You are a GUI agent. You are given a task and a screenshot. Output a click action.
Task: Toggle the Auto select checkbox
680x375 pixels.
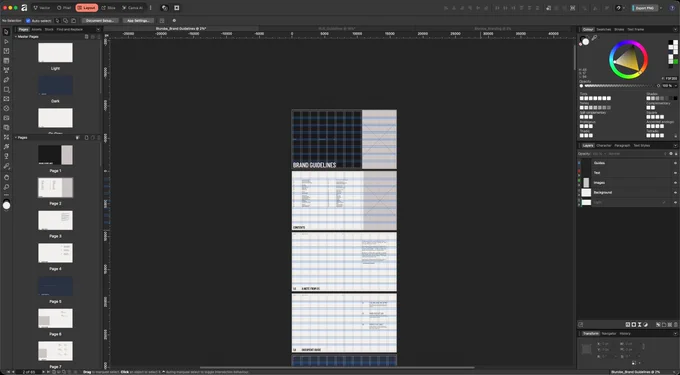[x=28, y=21]
